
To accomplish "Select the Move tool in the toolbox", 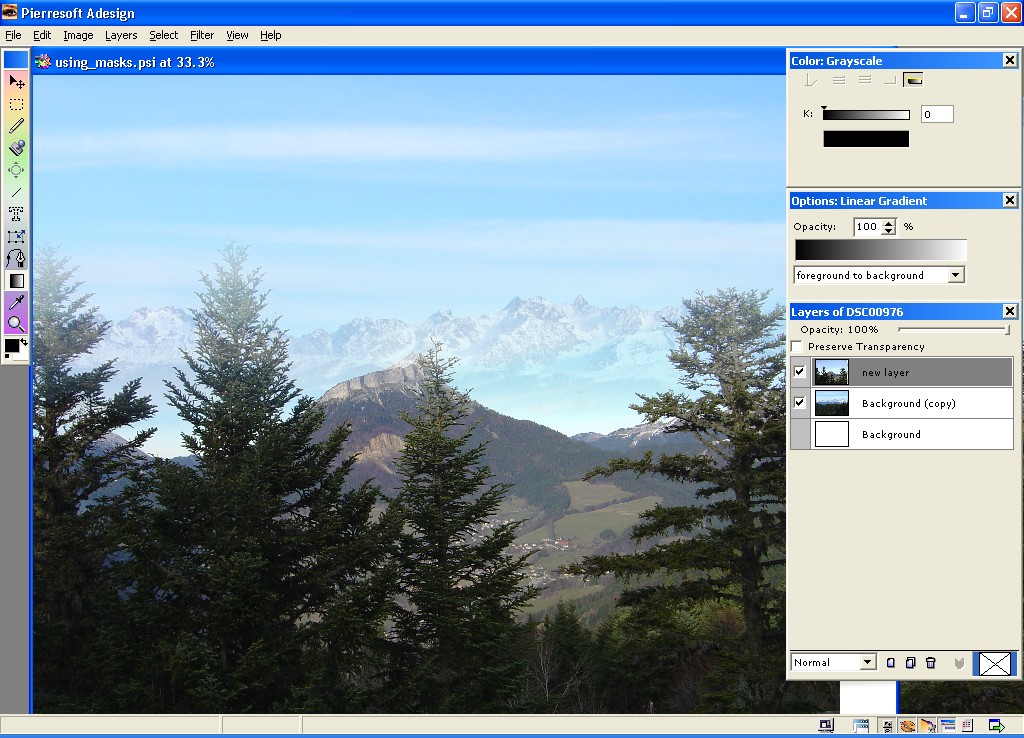I will tap(16, 82).
